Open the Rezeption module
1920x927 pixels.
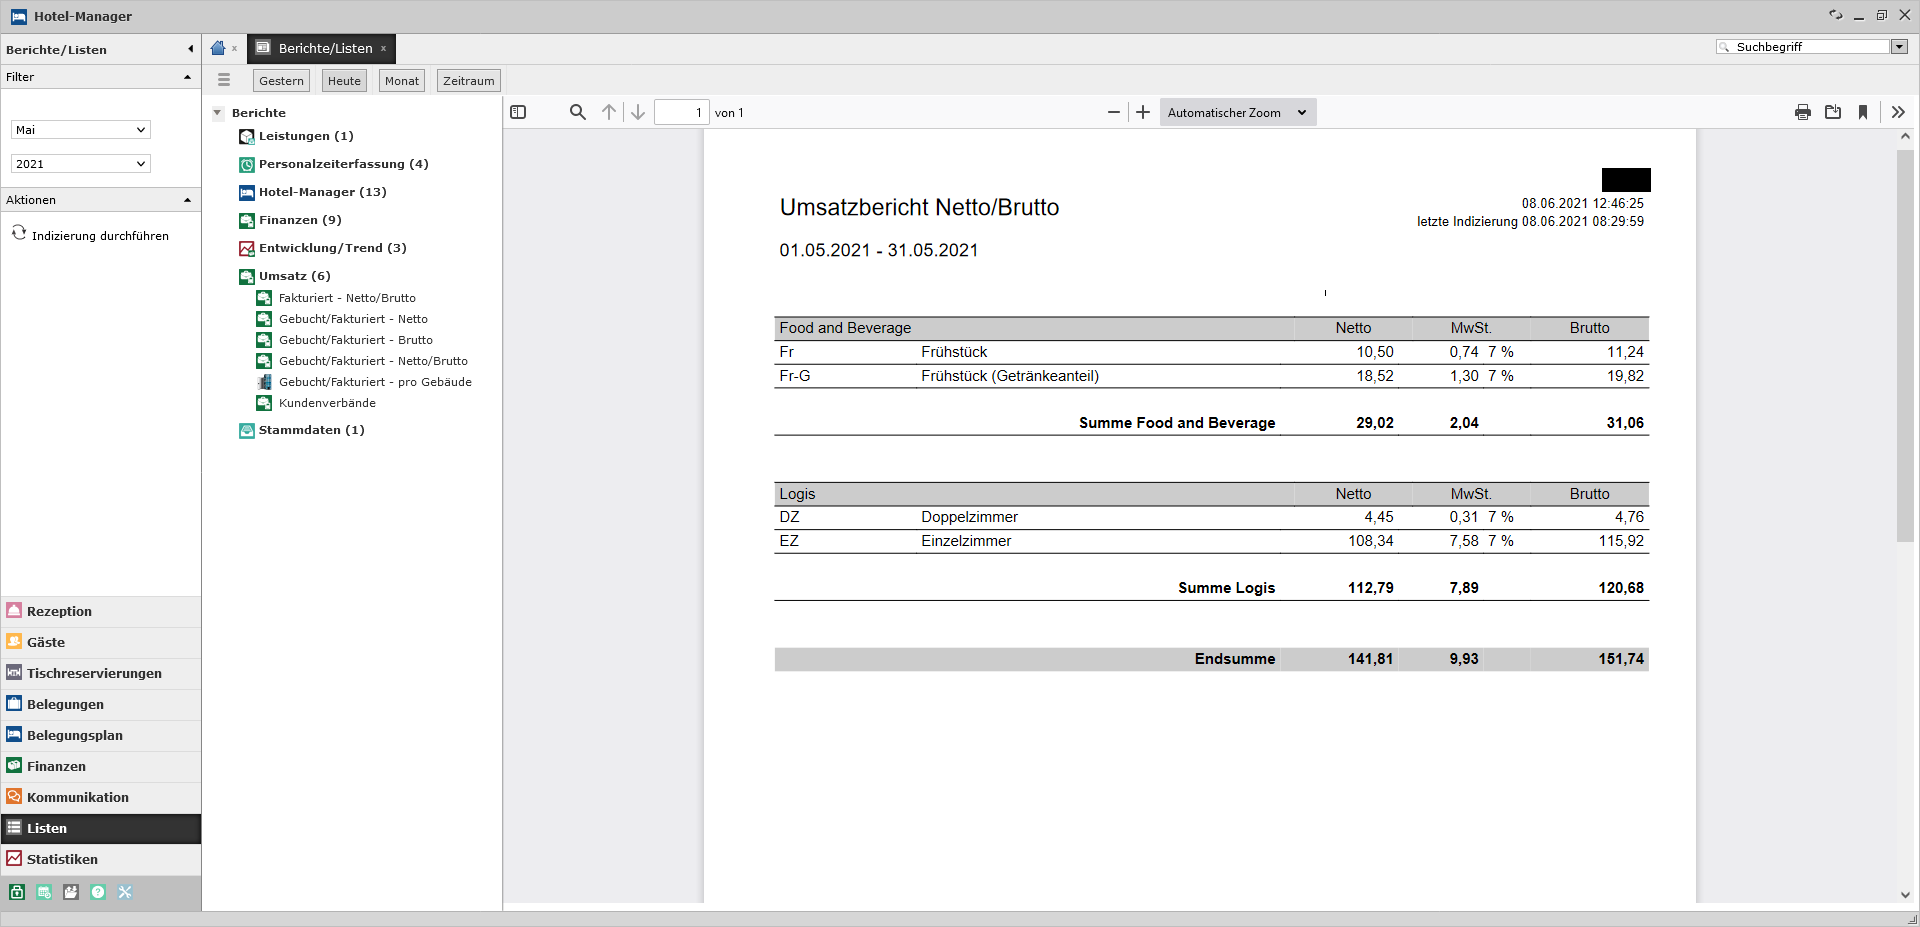point(101,611)
